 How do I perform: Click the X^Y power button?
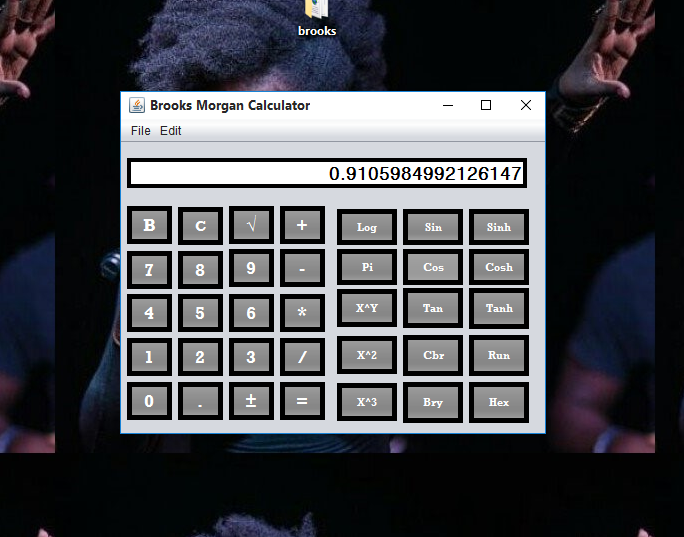coord(367,308)
